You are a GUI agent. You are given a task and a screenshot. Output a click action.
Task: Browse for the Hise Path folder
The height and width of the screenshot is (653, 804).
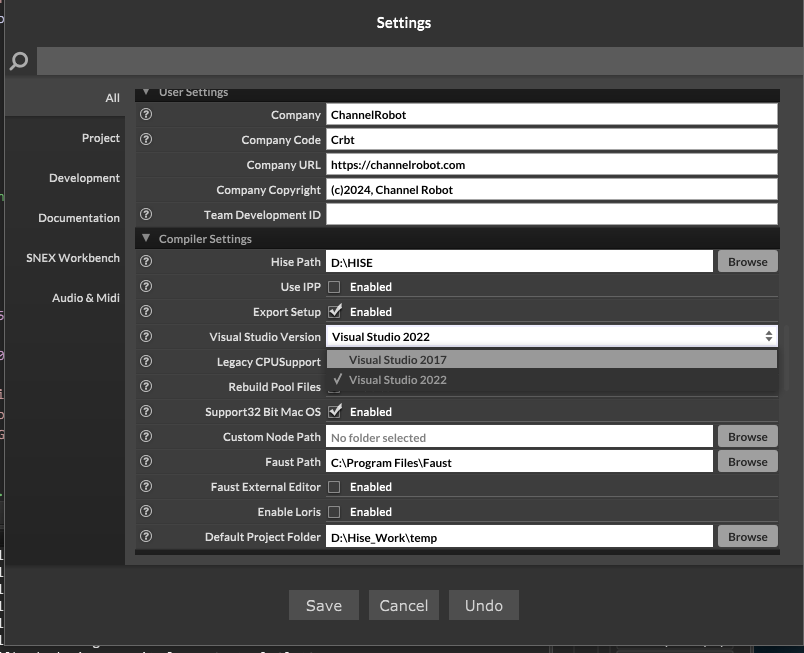tap(747, 262)
